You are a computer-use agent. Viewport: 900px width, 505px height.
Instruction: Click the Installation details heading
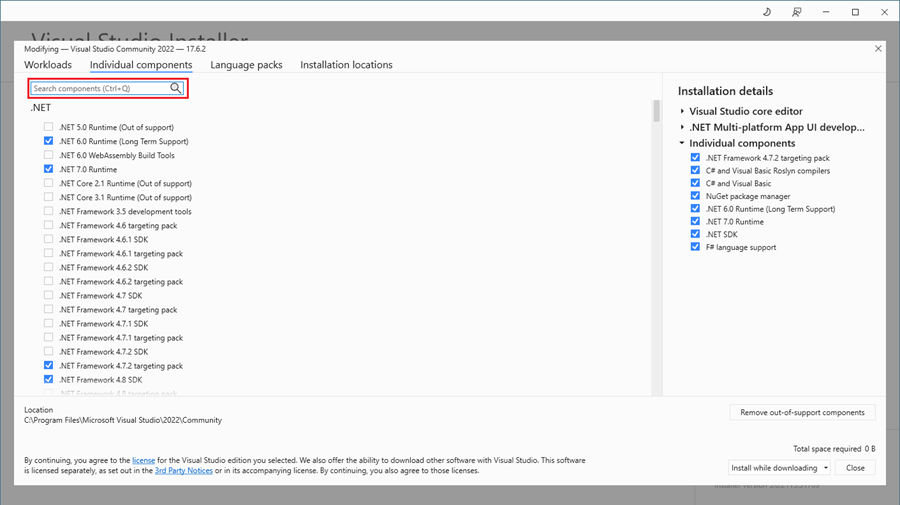pyautogui.click(x=726, y=91)
